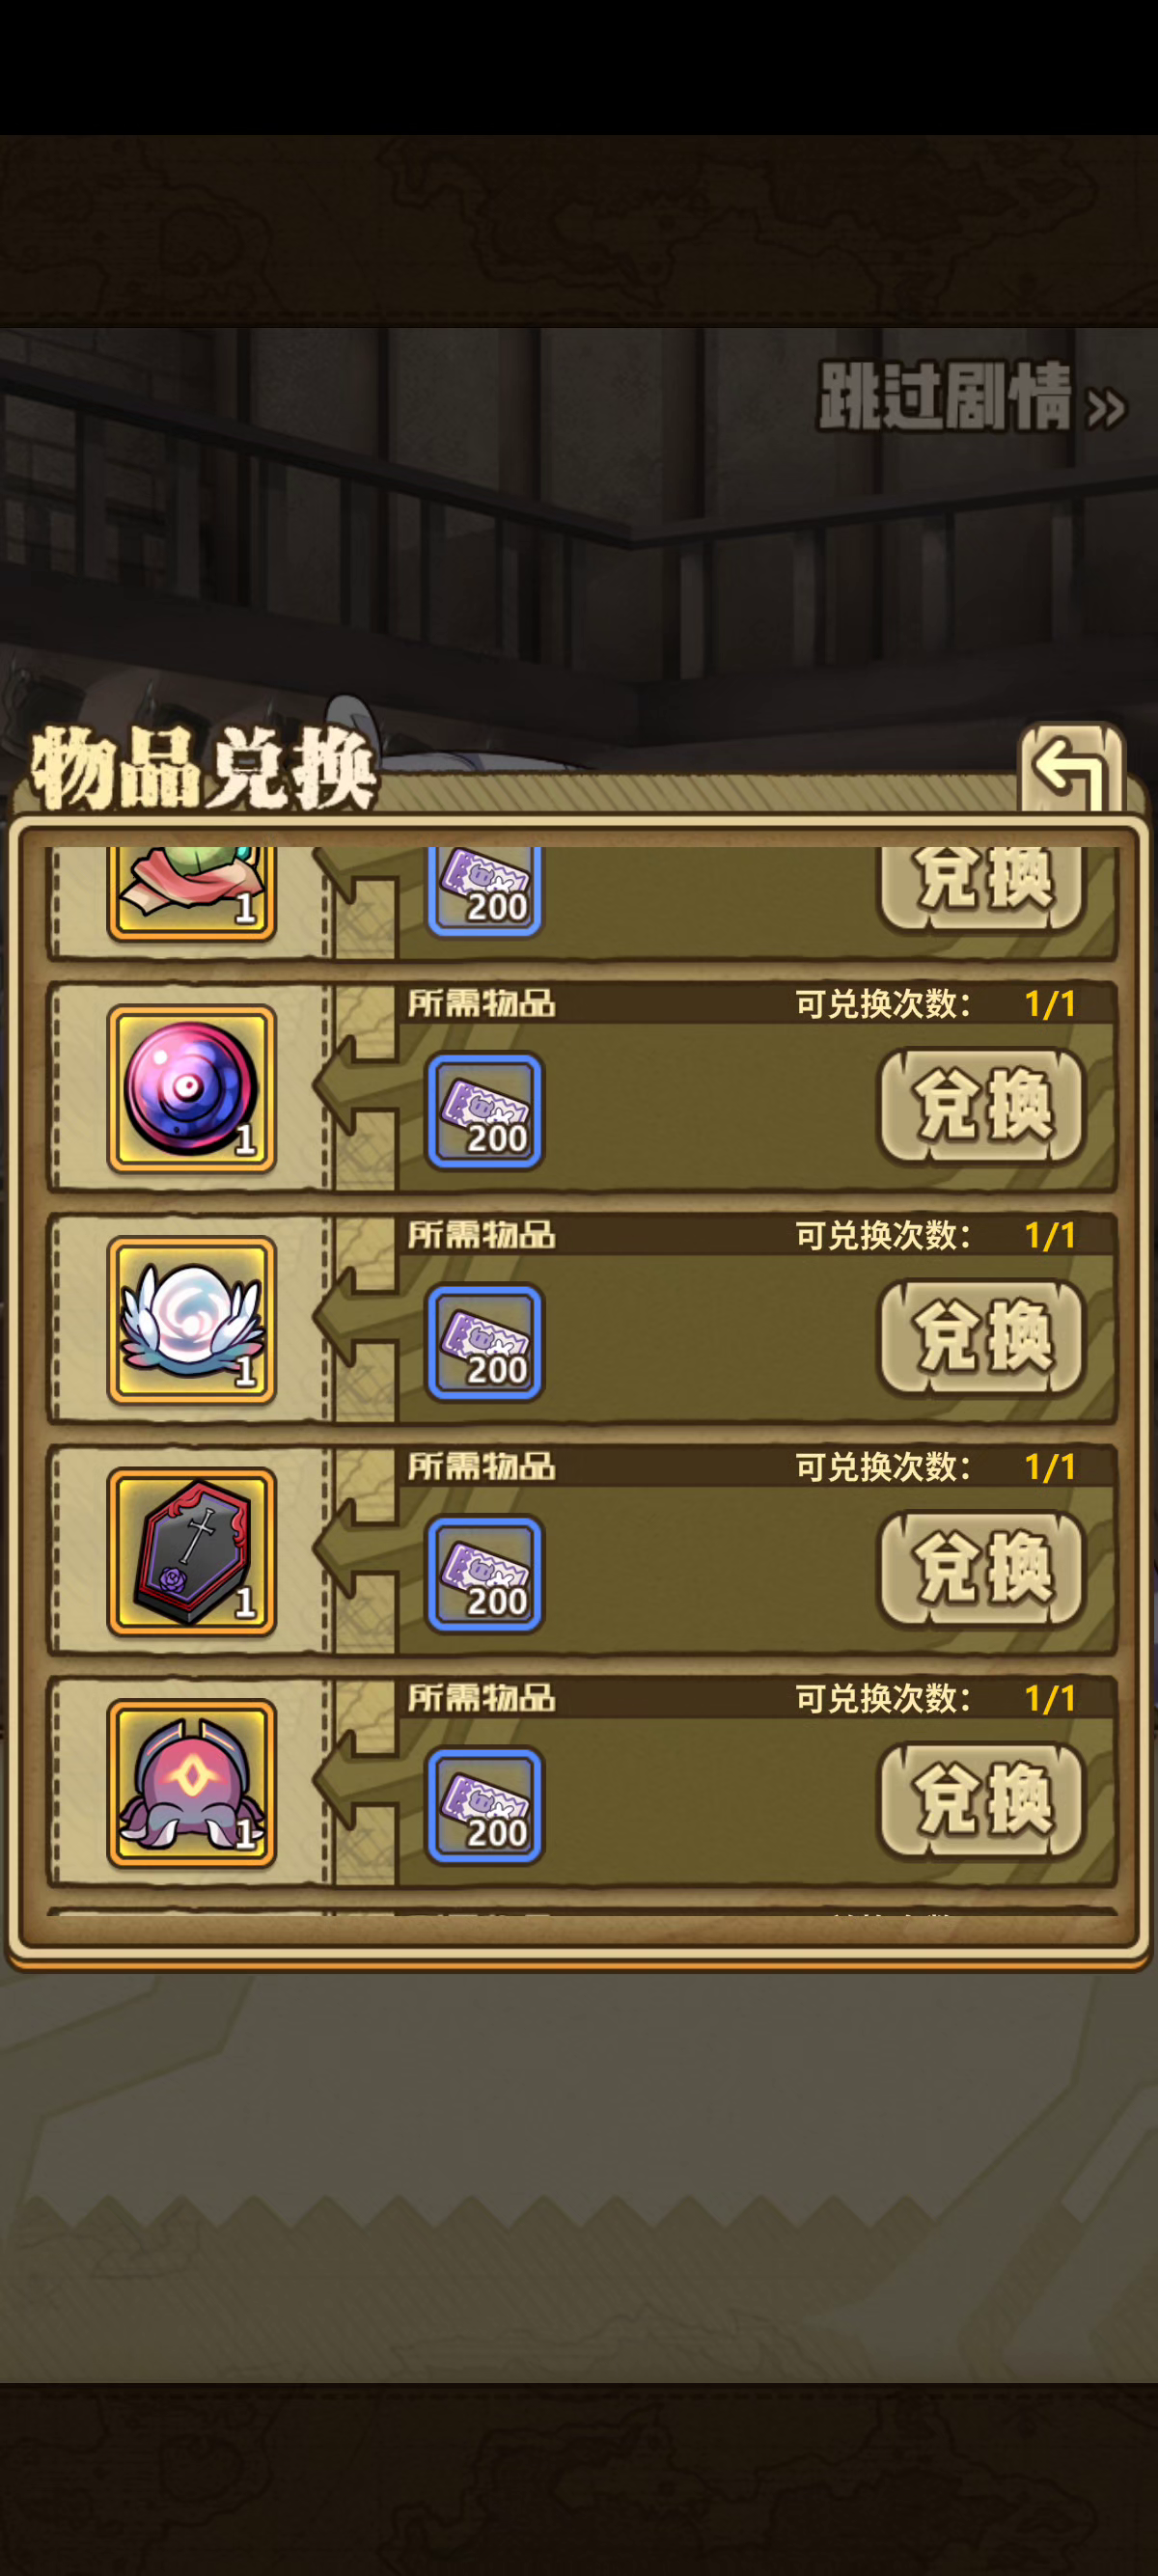
Task: Tap the 200 ticket cost for coffin item
Action: coord(484,1574)
